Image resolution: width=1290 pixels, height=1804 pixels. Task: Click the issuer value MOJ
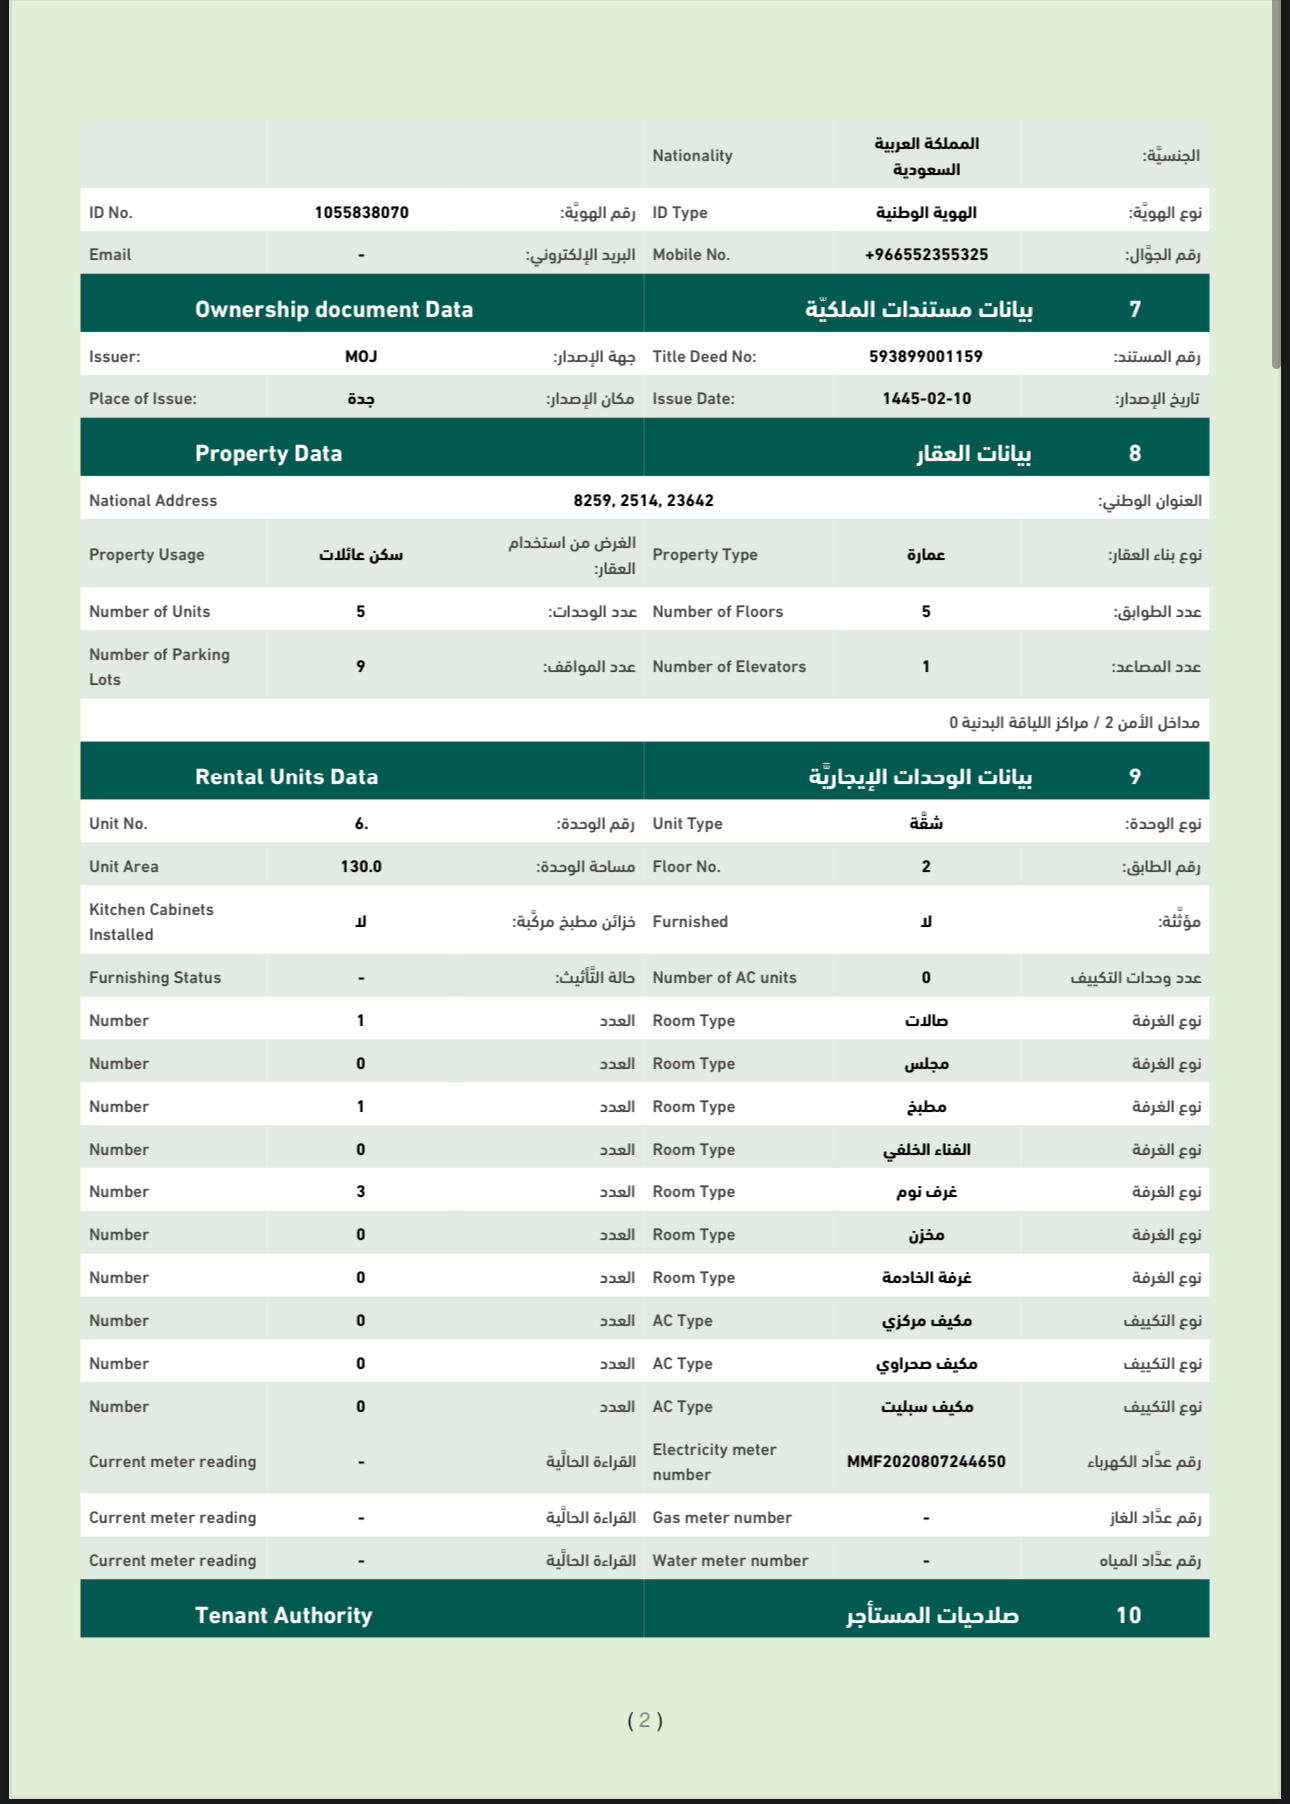[361, 357]
